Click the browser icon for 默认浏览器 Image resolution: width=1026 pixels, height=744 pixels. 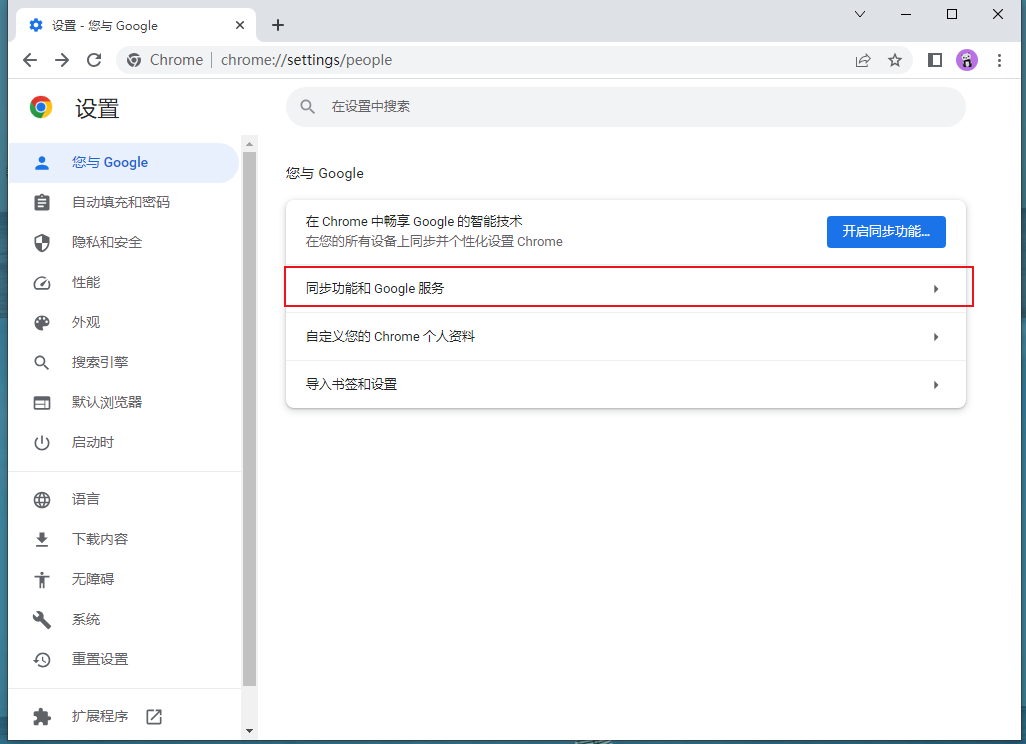click(42, 403)
